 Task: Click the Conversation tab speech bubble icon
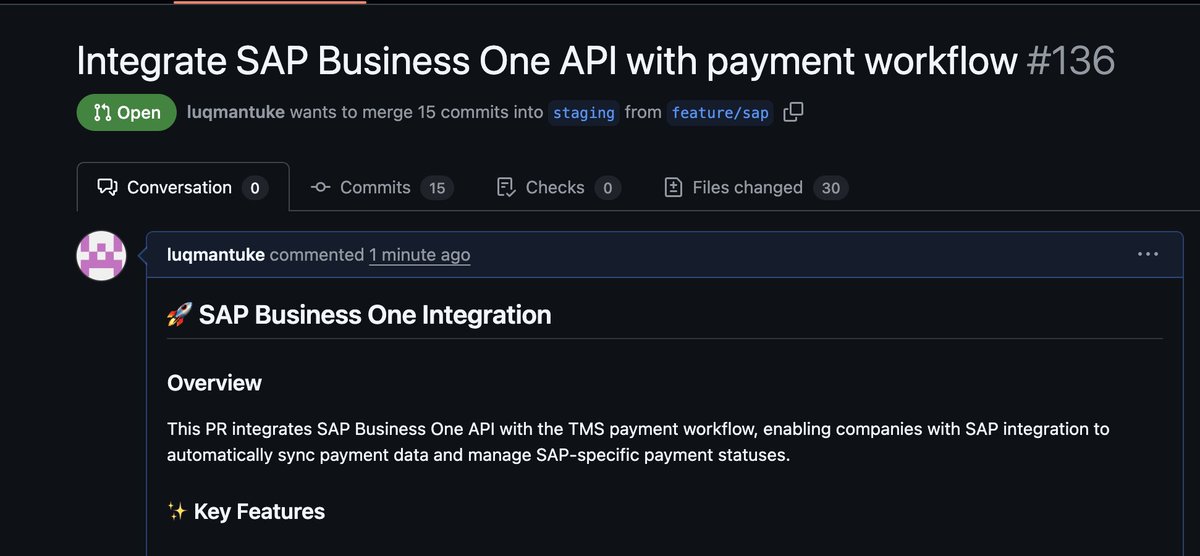tap(107, 188)
